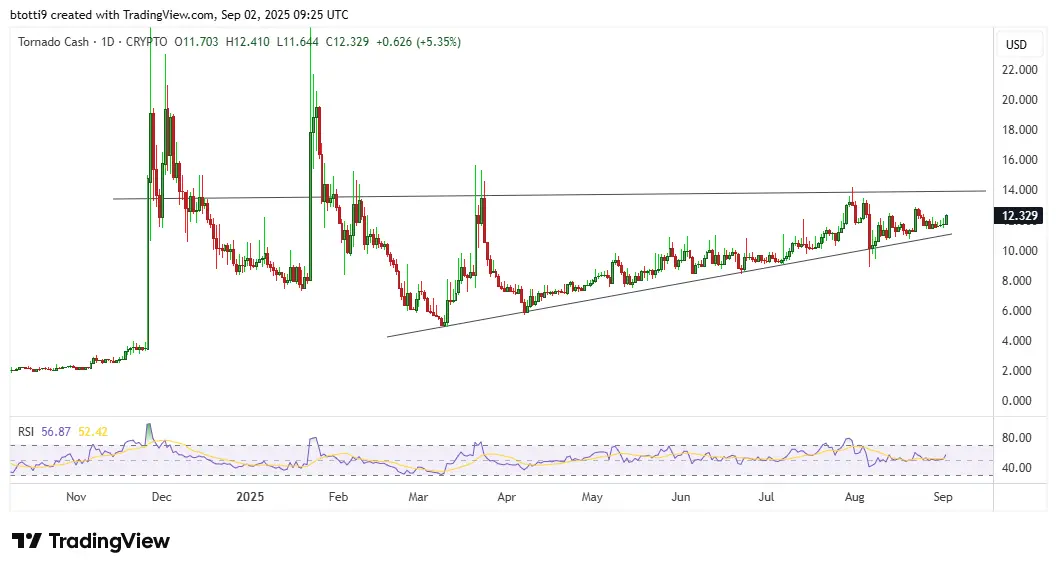1057x571 pixels.
Task: Click the 2025 date axis label
Action: [x=250, y=497]
